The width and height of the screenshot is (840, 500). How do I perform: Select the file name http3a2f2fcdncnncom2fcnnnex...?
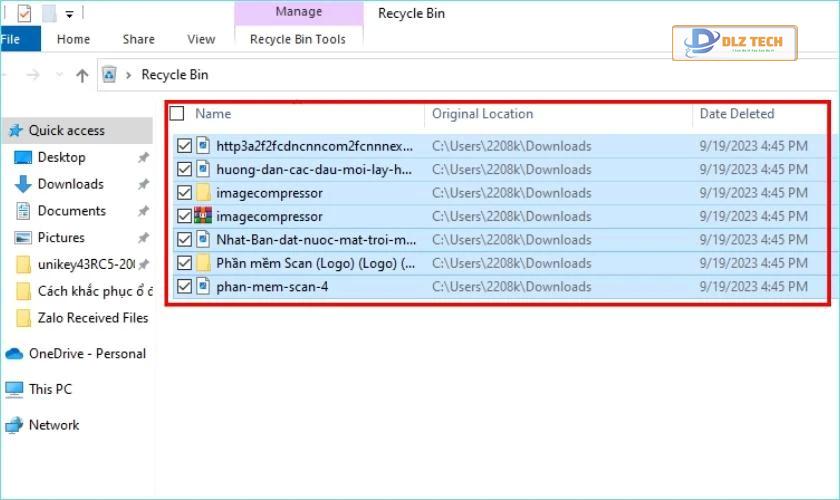tap(314, 146)
